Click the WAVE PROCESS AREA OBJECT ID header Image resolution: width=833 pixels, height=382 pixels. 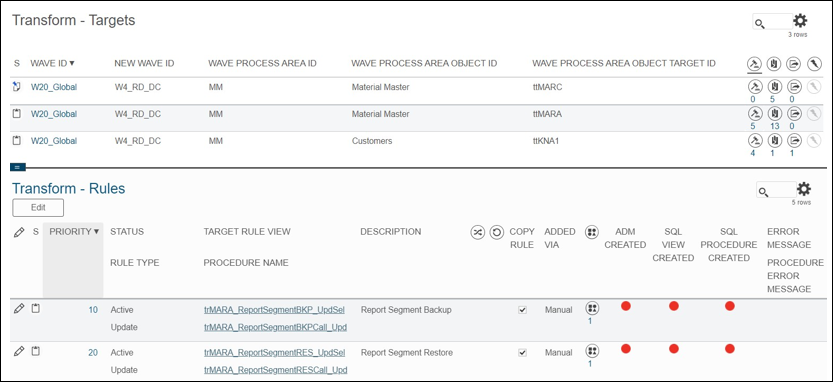click(424, 63)
